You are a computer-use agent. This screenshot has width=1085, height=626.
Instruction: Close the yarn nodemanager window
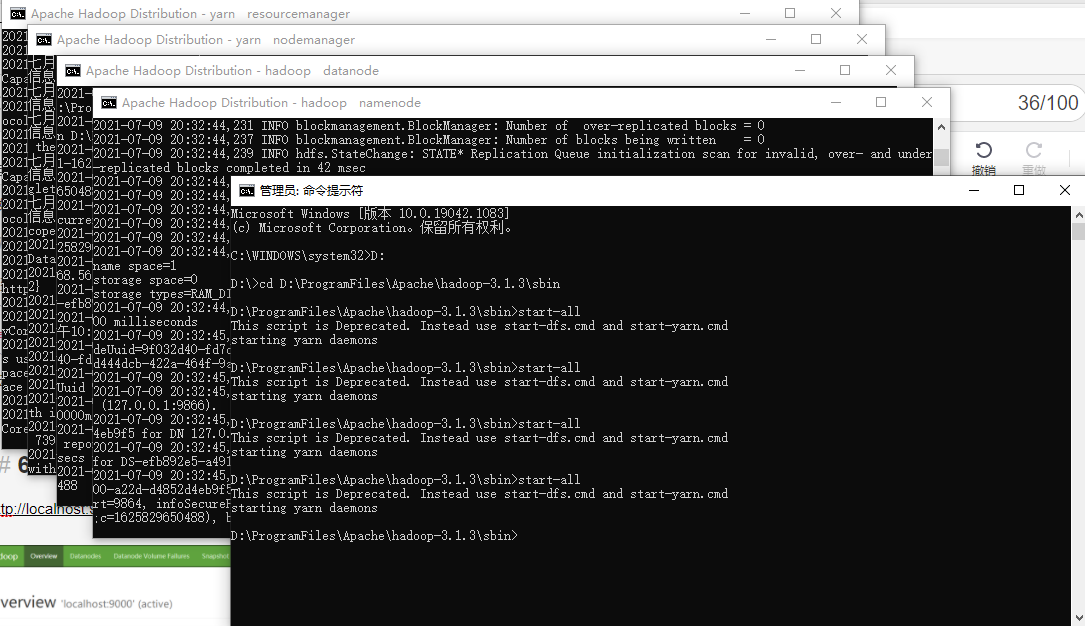861,39
